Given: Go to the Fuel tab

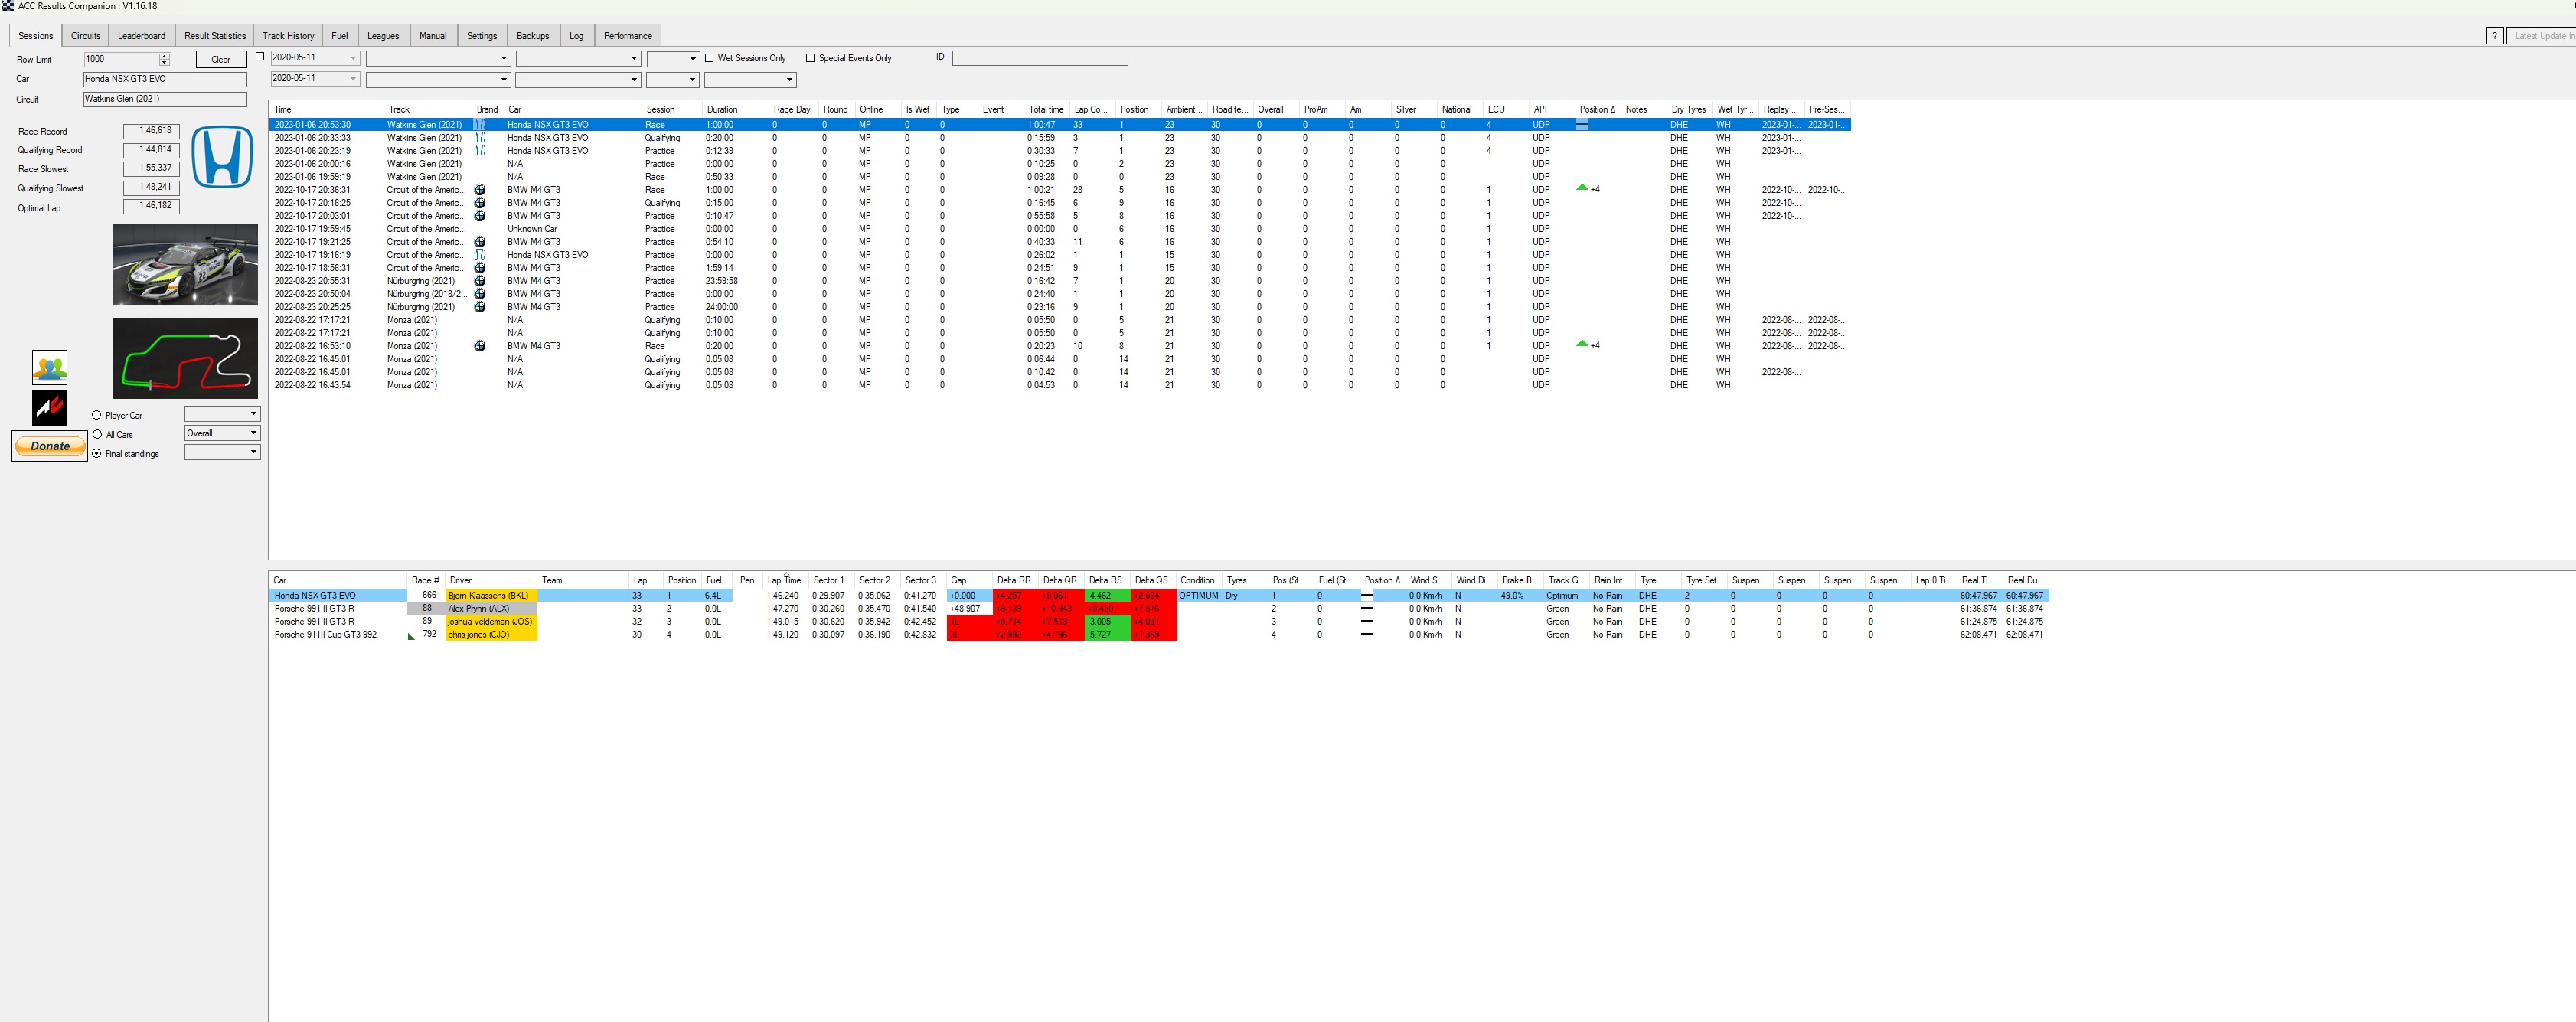Looking at the screenshot, I should 340,36.
